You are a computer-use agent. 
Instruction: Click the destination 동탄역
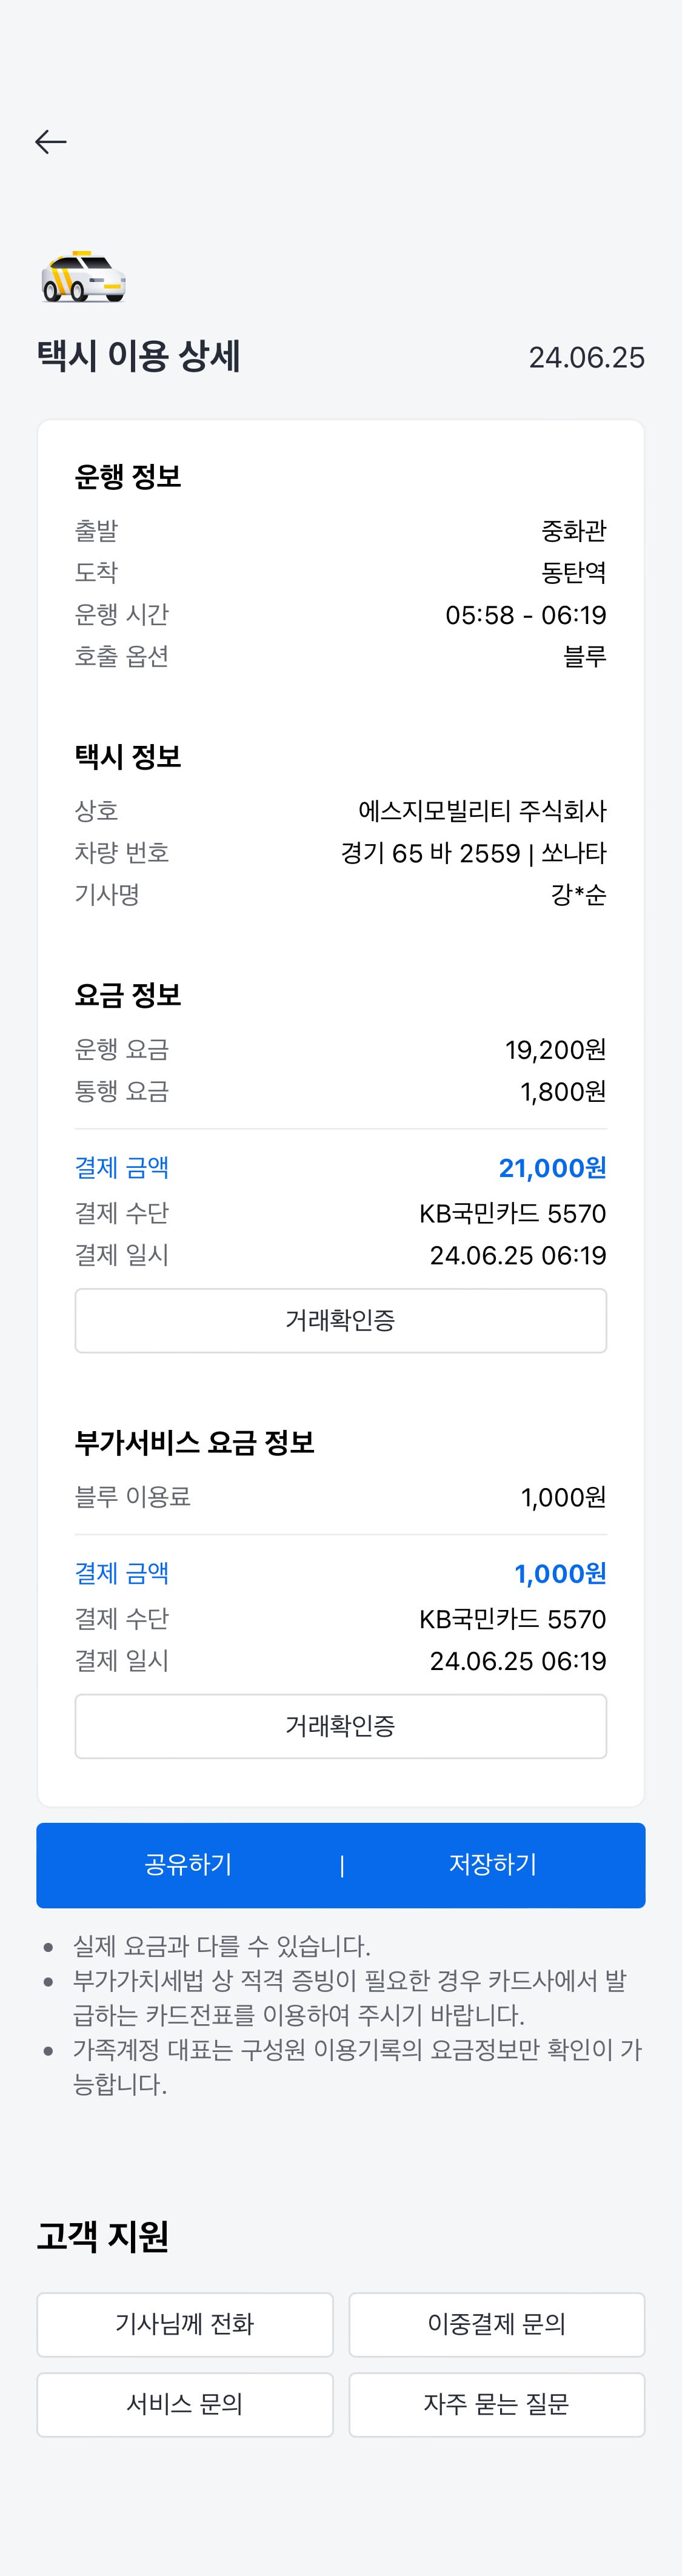573,573
